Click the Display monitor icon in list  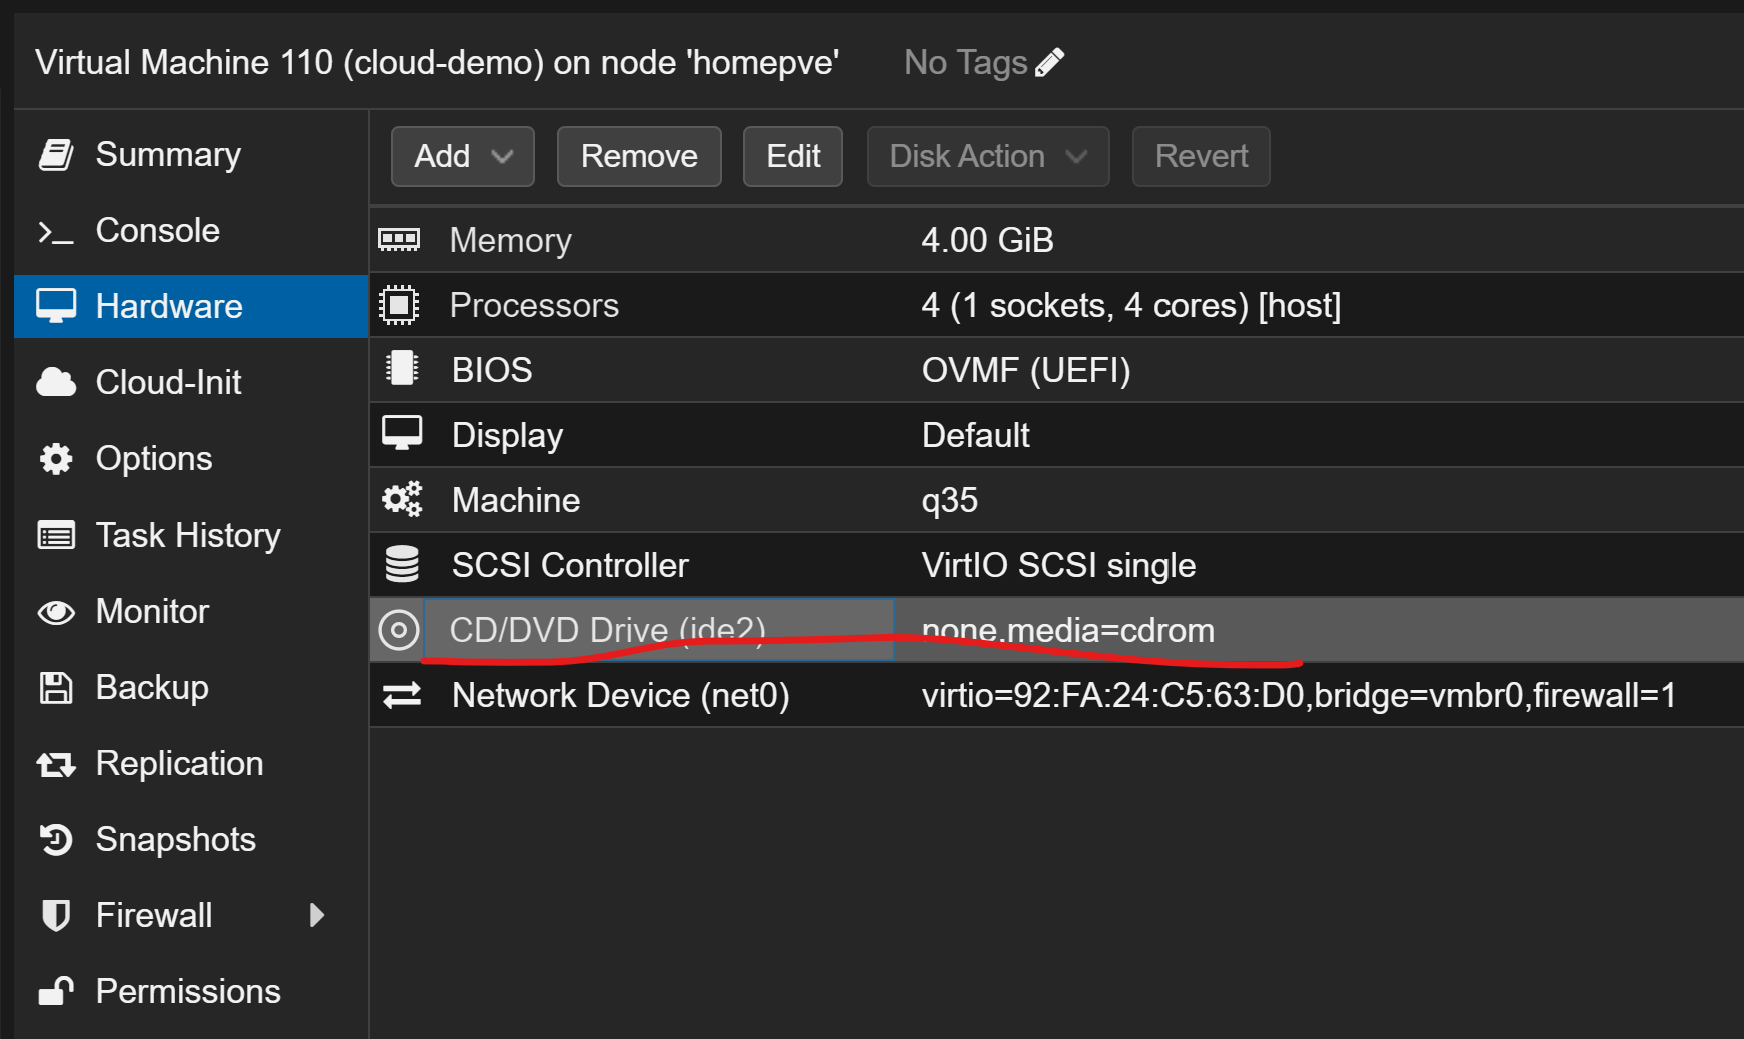(x=402, y=434)
